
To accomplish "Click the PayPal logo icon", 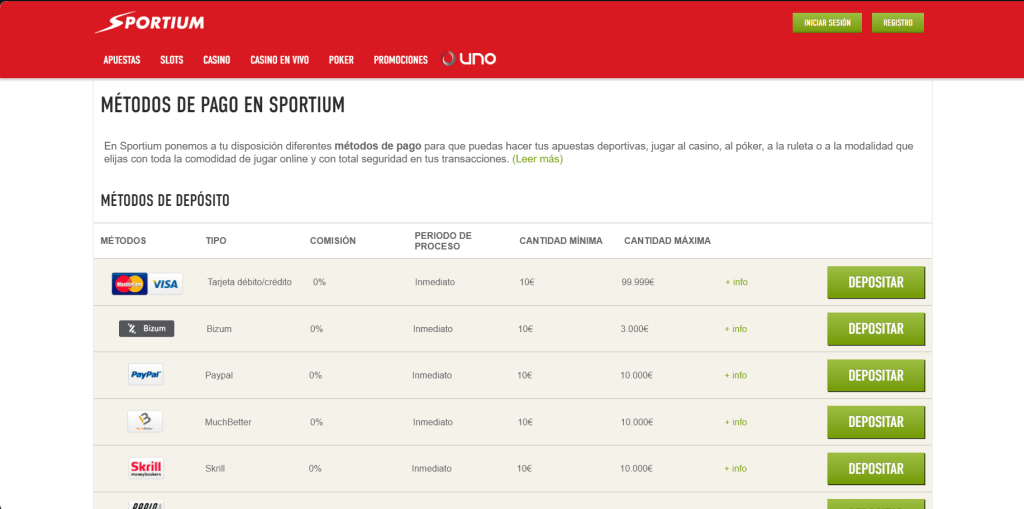I will tap(146, 375).
